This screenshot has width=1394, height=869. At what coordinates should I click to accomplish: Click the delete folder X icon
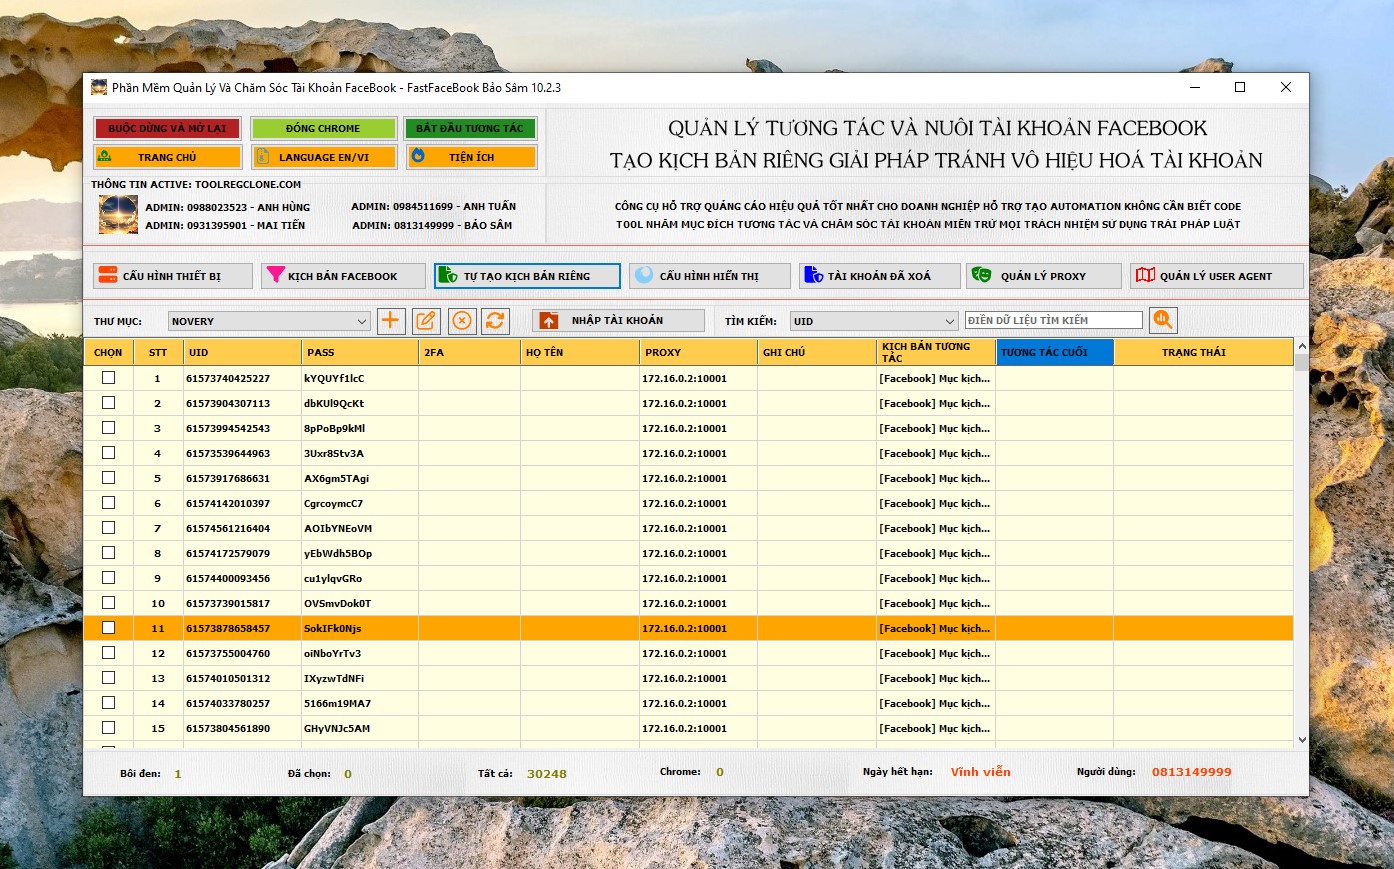click(x=461, y=321)
